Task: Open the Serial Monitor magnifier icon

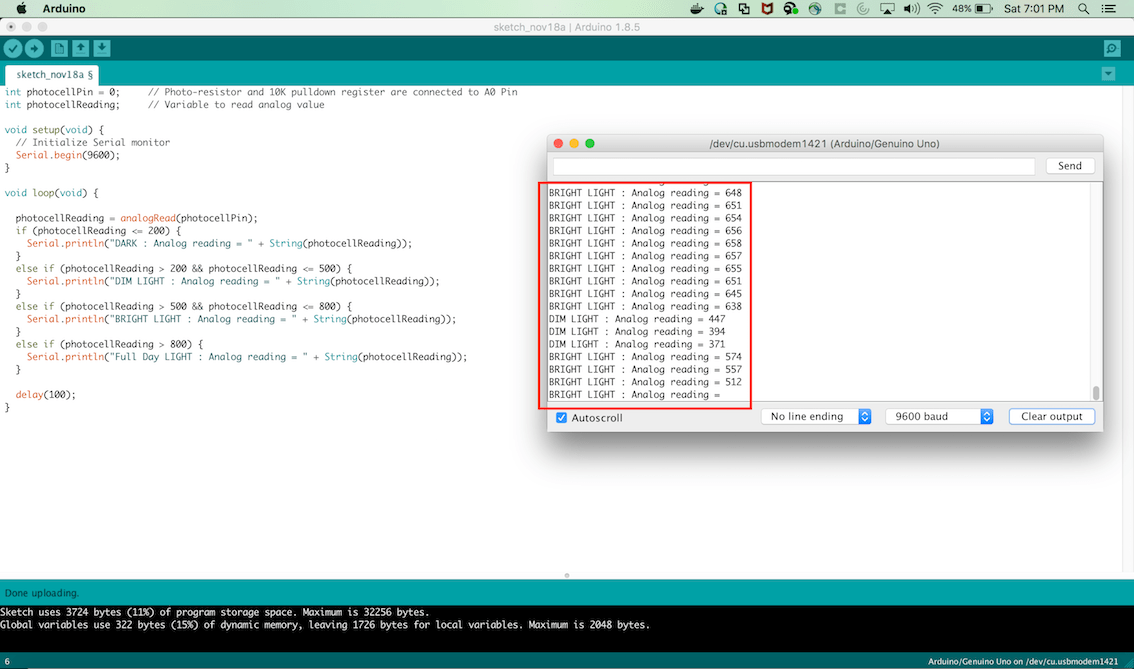Action: click(1112, 48)
